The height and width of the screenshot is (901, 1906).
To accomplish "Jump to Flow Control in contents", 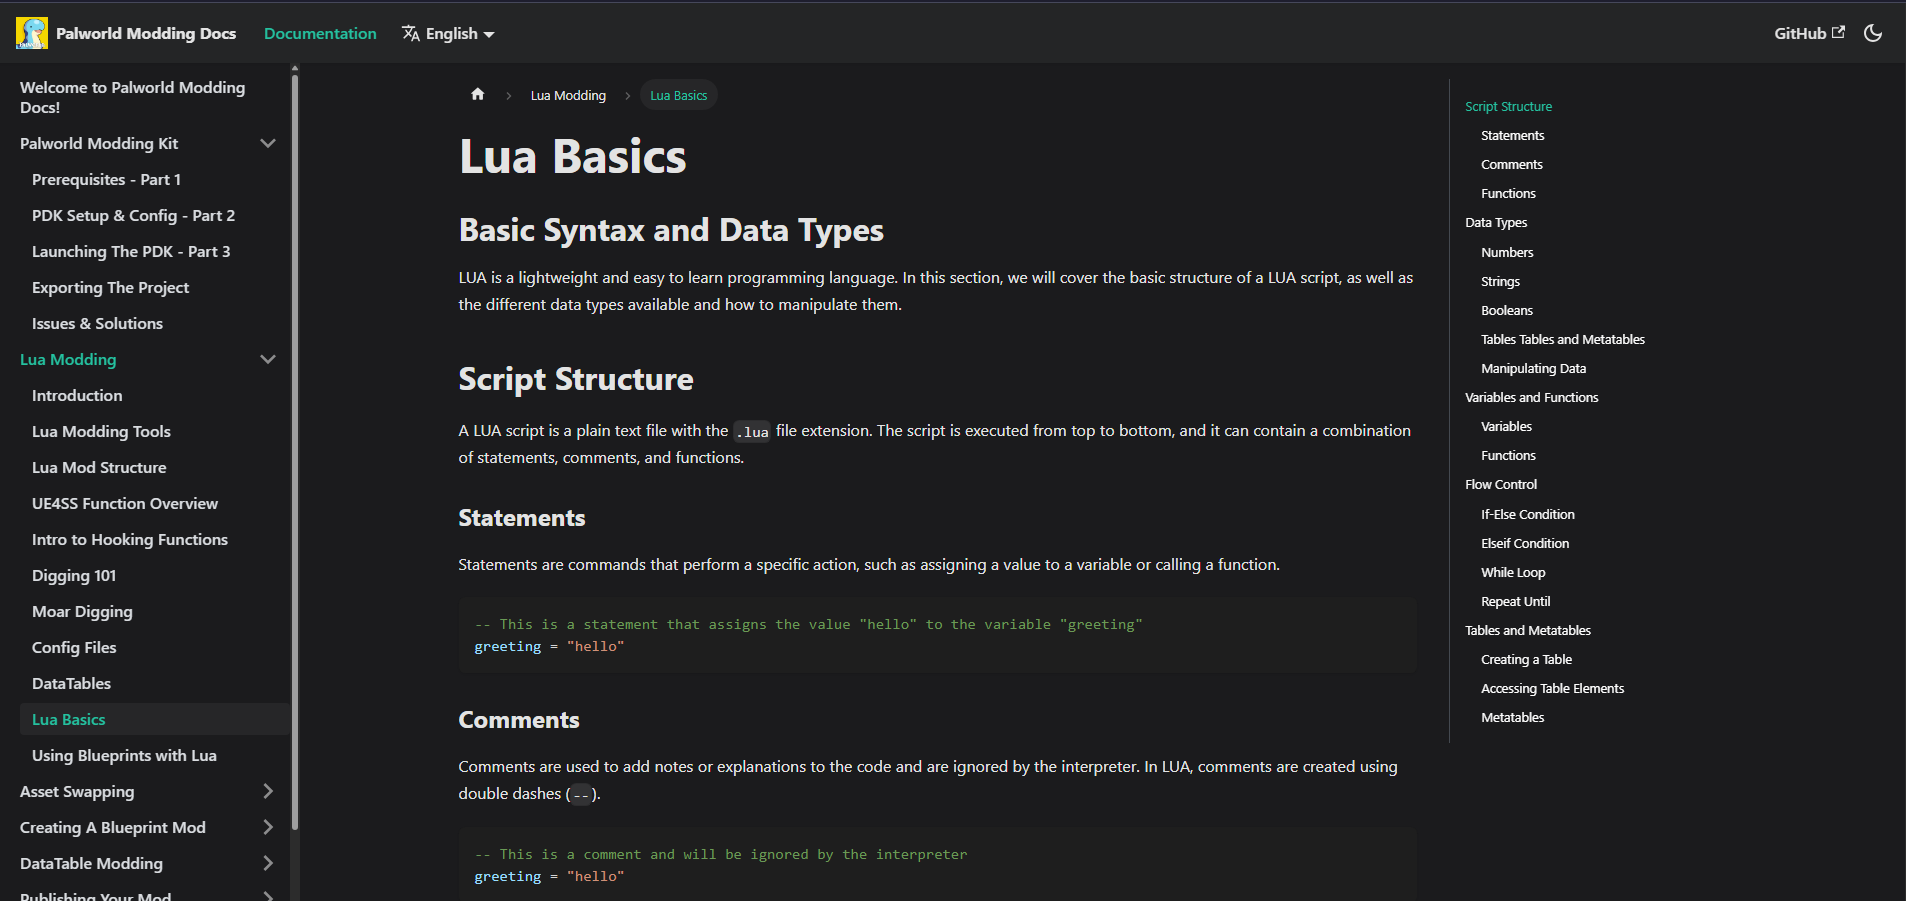I will (1501, 484).
